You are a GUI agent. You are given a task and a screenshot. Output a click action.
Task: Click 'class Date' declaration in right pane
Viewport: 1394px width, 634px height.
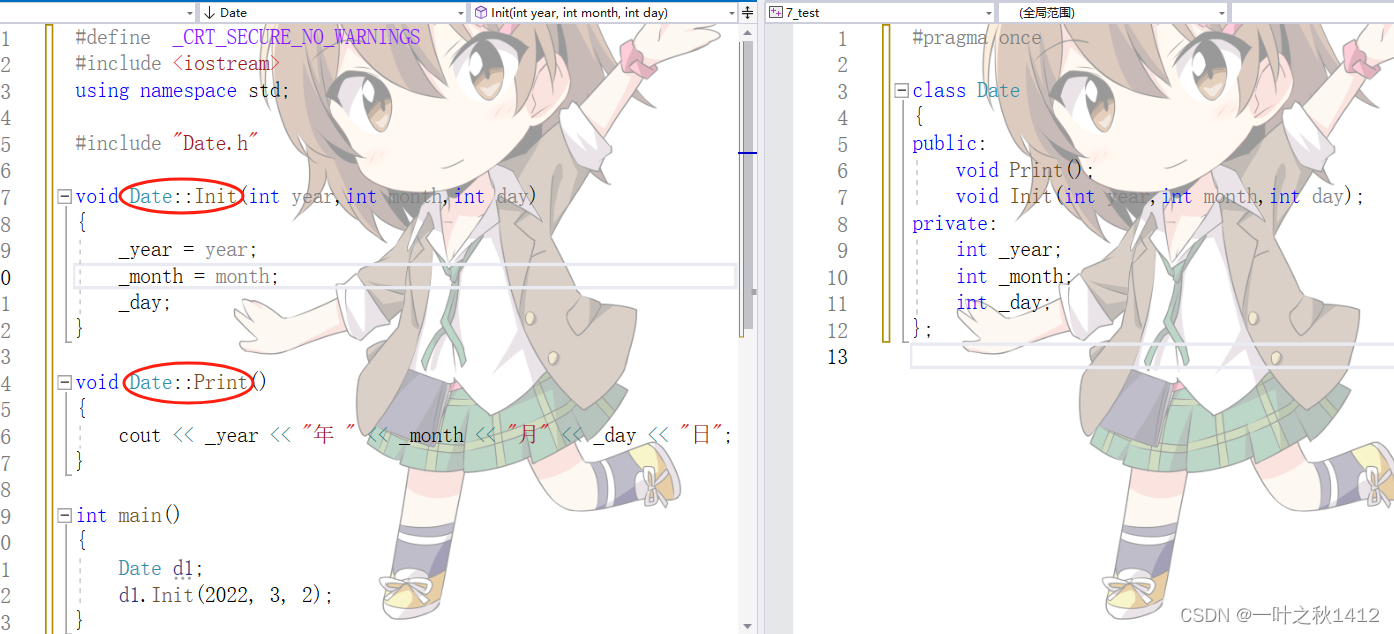point(966,91)
